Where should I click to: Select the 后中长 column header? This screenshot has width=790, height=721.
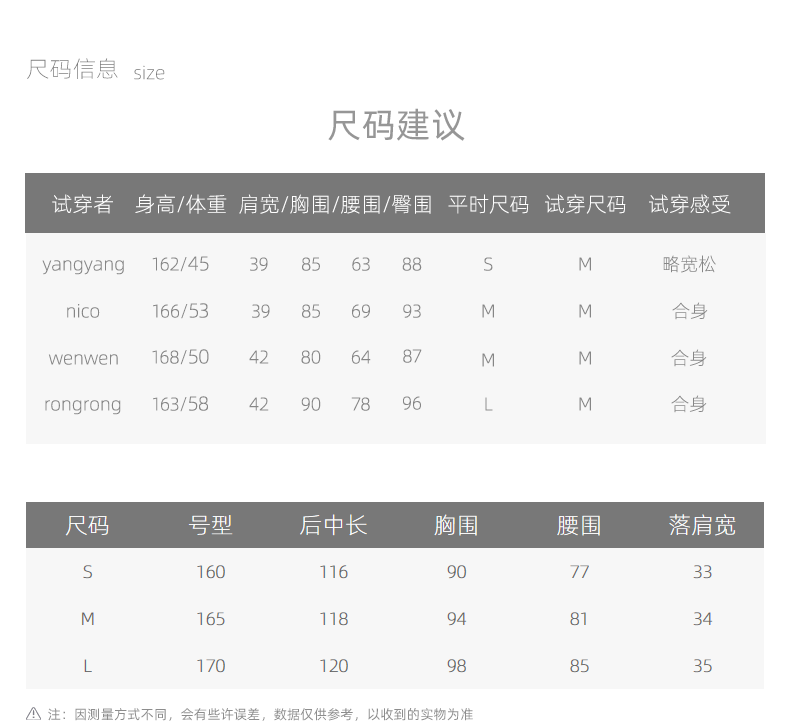click(x=334, y=525)
